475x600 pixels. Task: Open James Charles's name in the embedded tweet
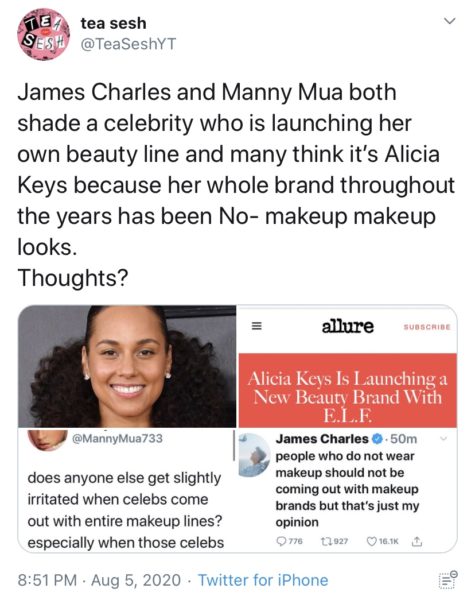click(322, 439)
